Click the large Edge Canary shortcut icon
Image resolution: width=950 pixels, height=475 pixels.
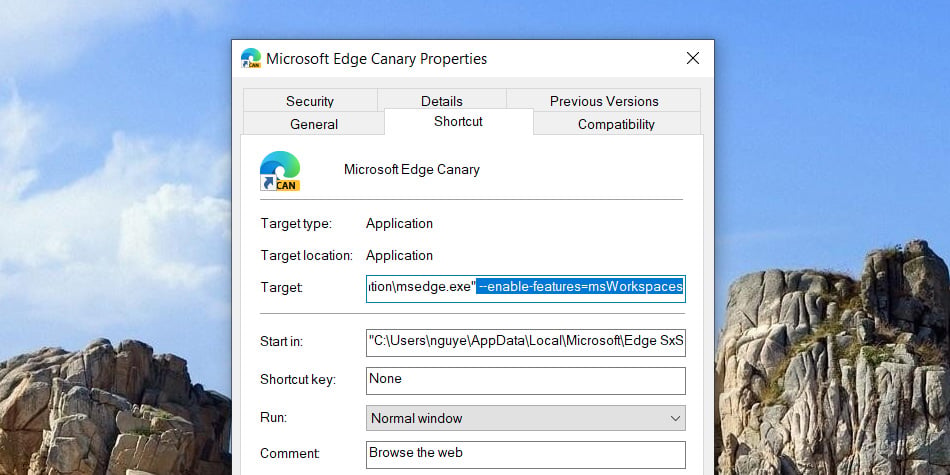[x=280, y=171]
